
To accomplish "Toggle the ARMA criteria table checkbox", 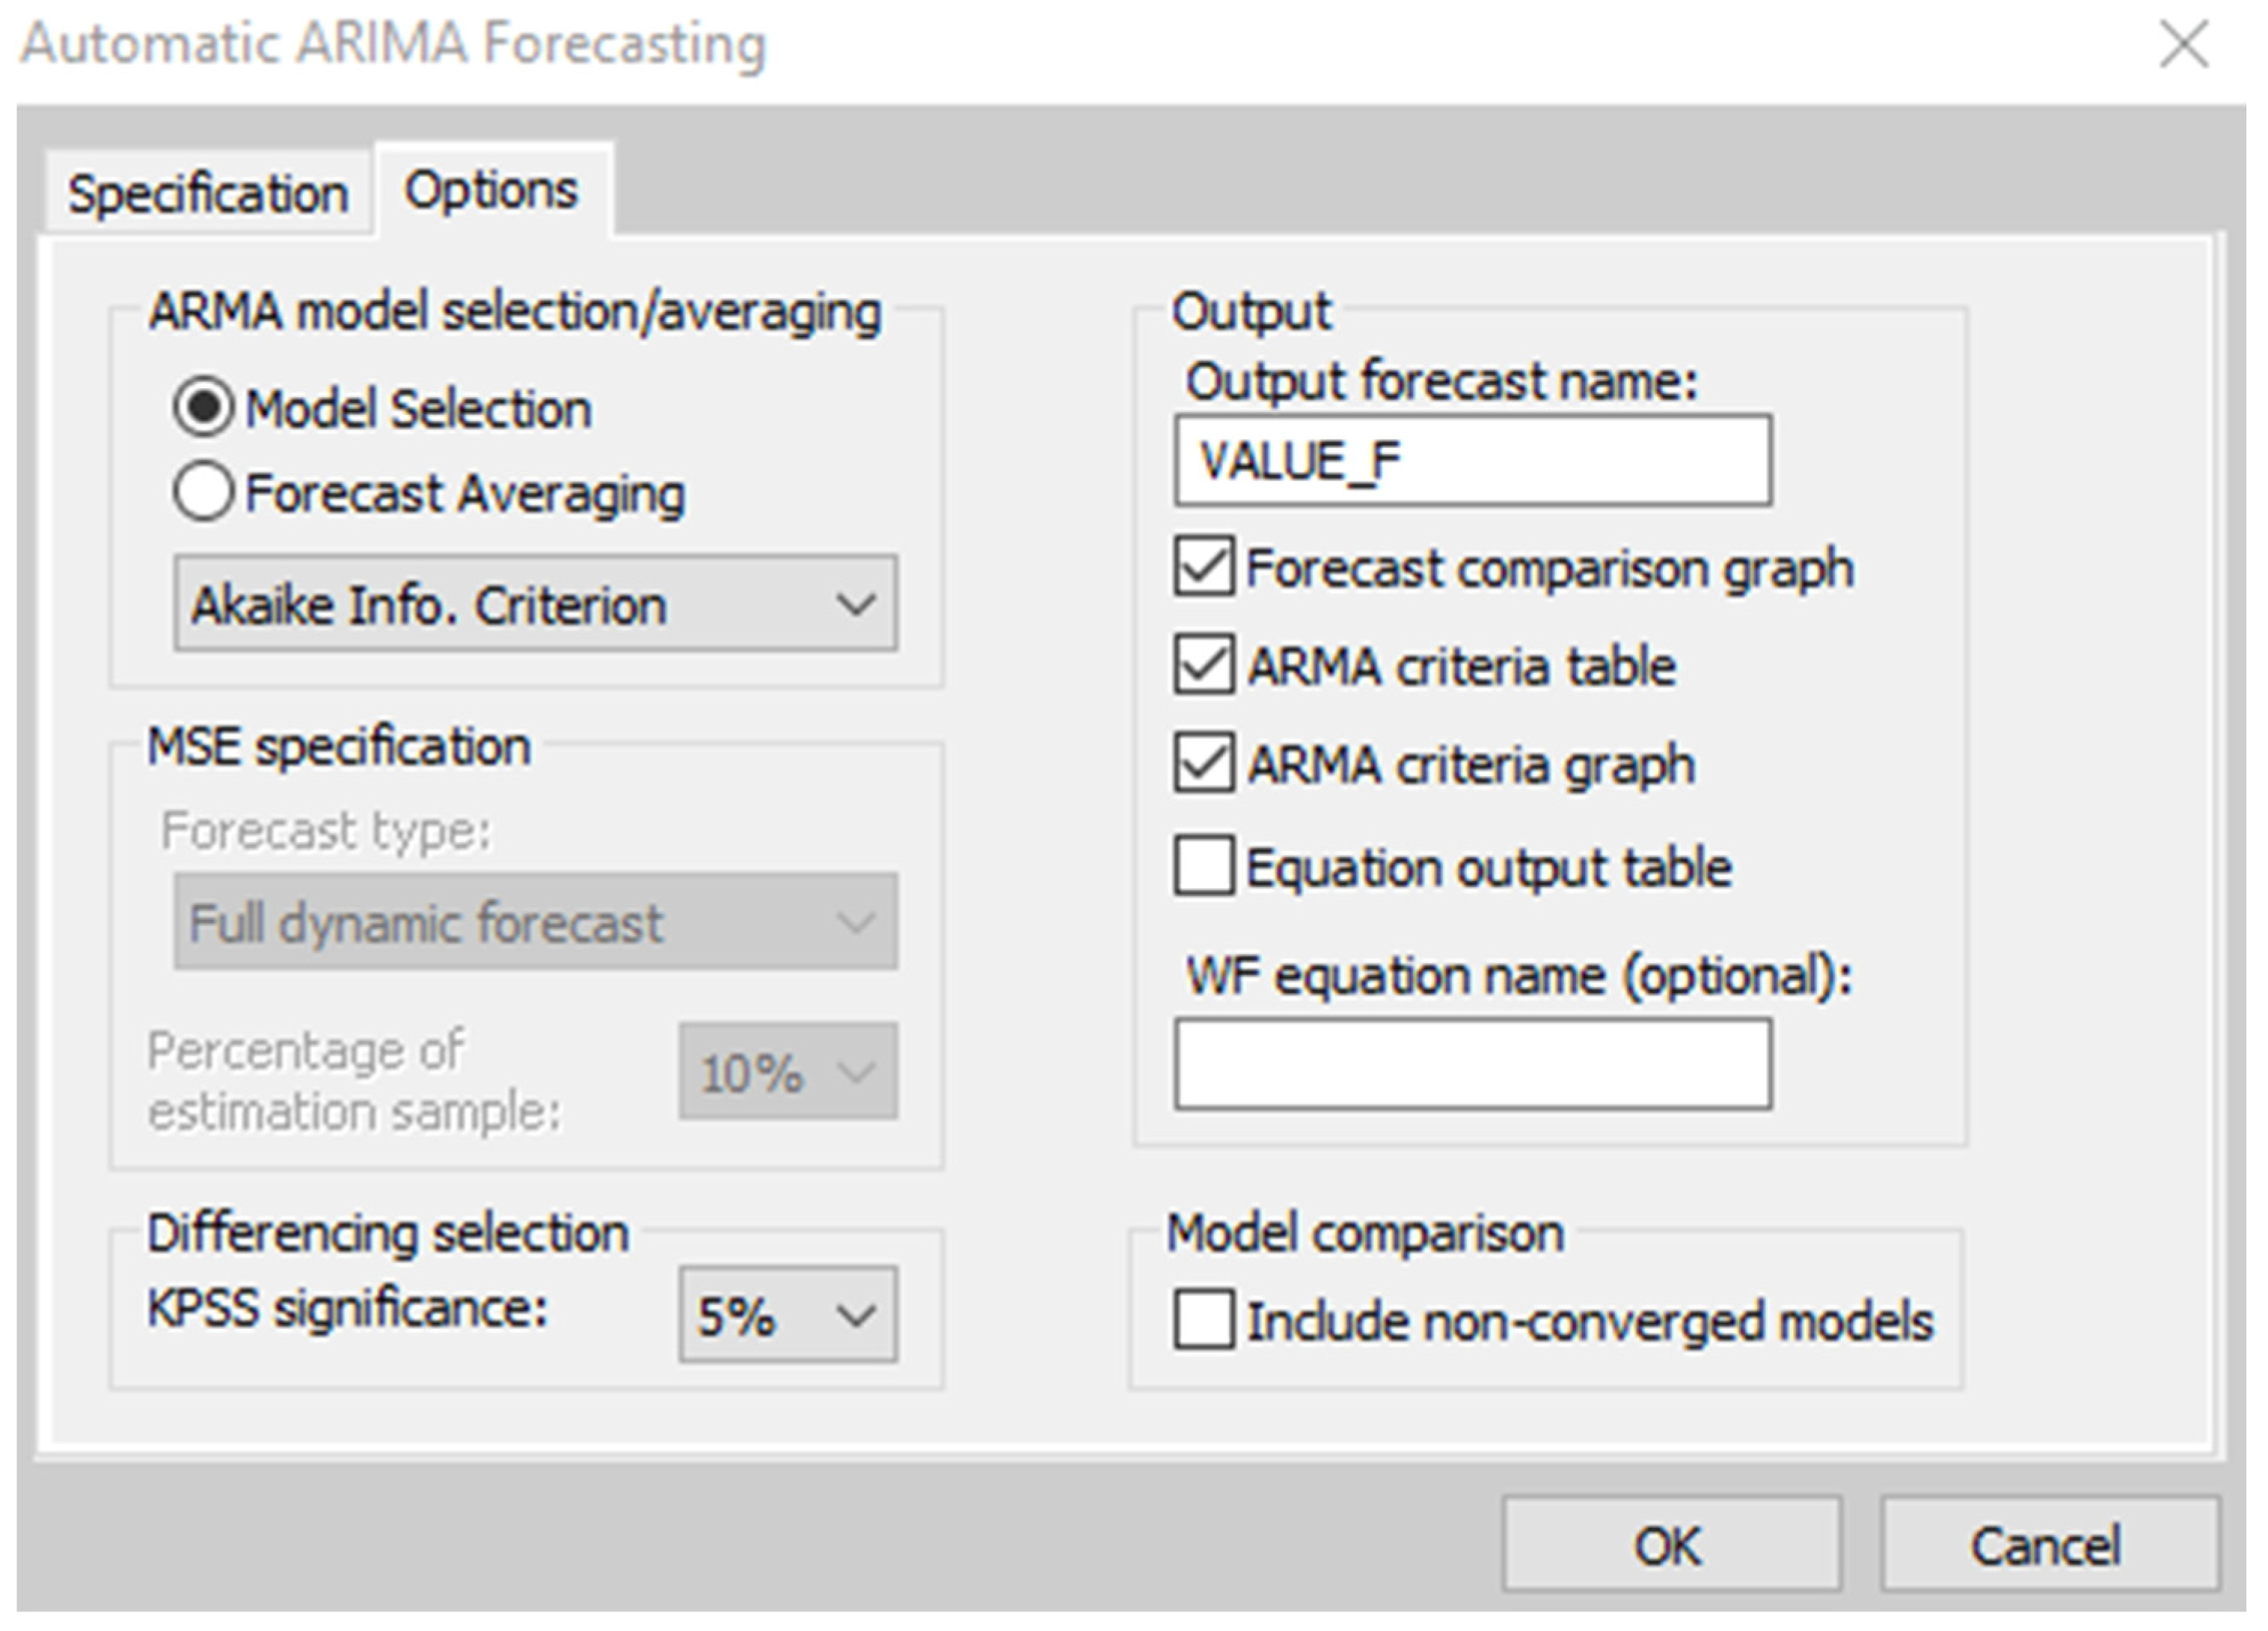I will click(1203, 665).
